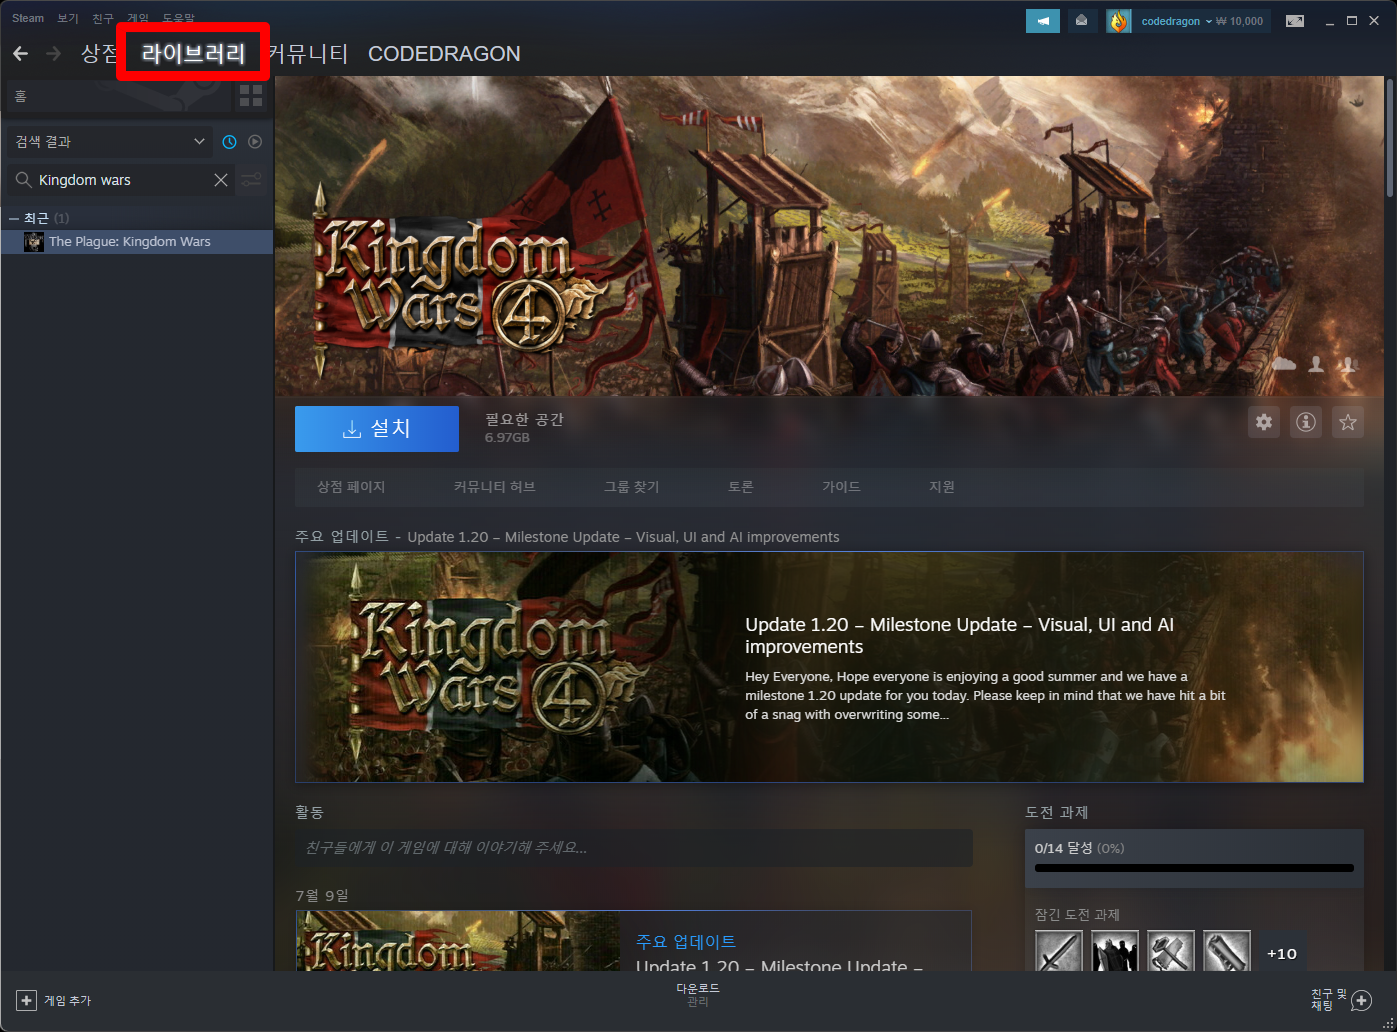Go back with the left arrow
The width and height of the screenshot is (1397, 1032).
pos(20,53)
